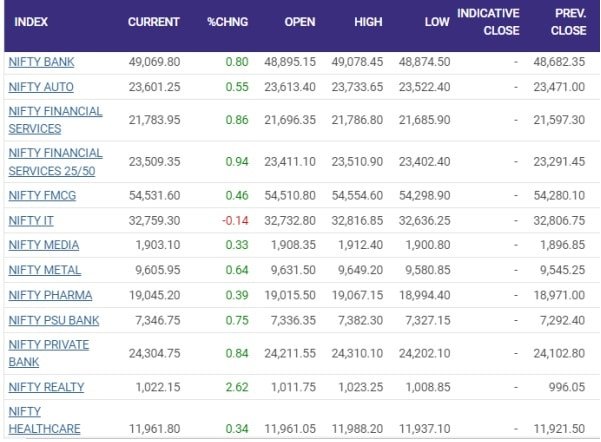Select the PREV. CLOSE column header
This screenshot has height=442, width=601.
pyautogui.click(x=571, y=21)
